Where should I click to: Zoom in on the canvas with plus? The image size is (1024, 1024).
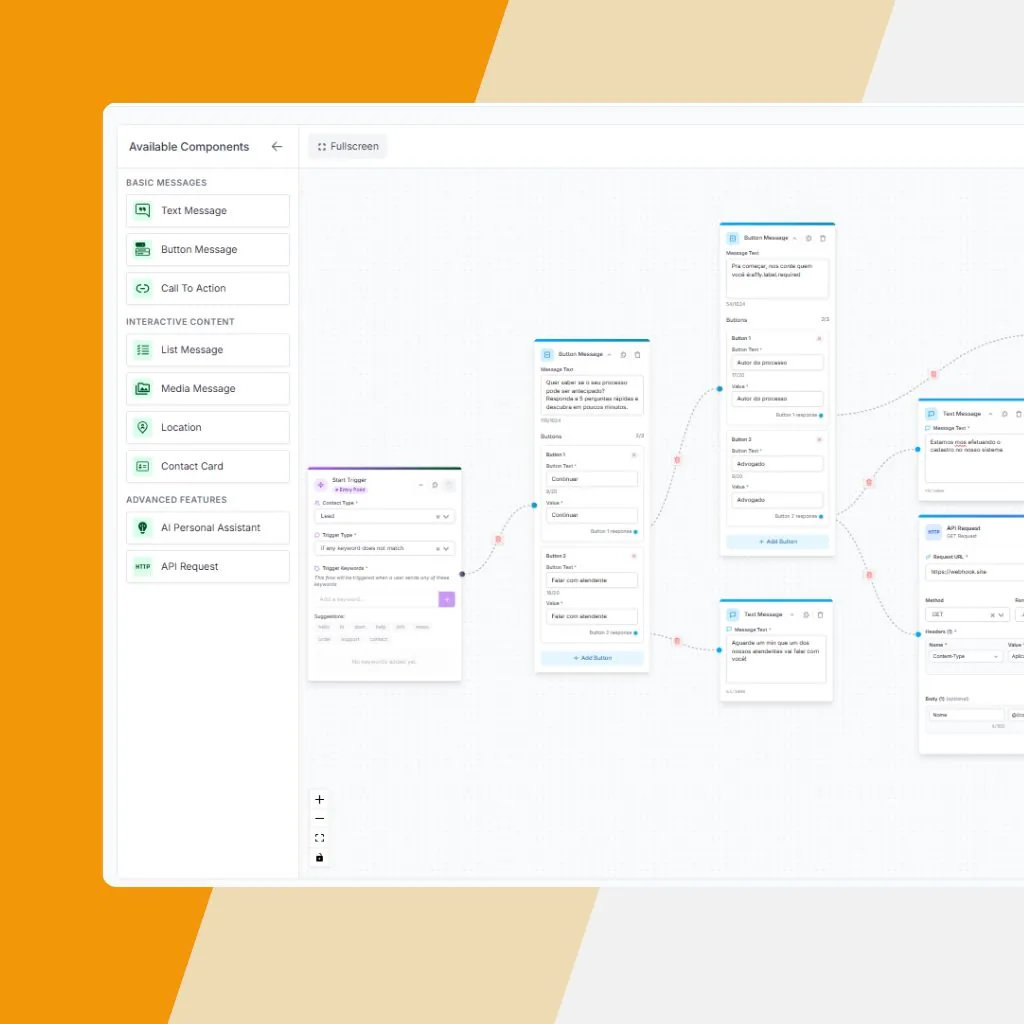319,800
